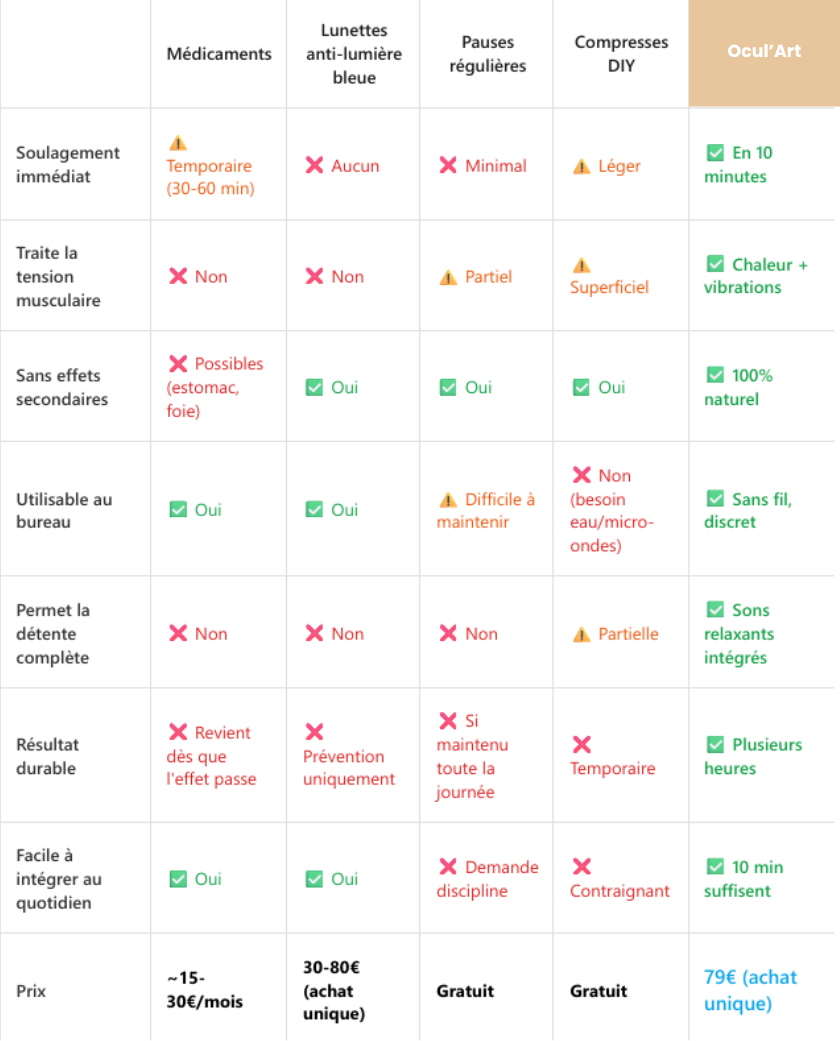
Task: Click the green checkmark next to Plusieurs heures
Action: [x=715, y=744]
